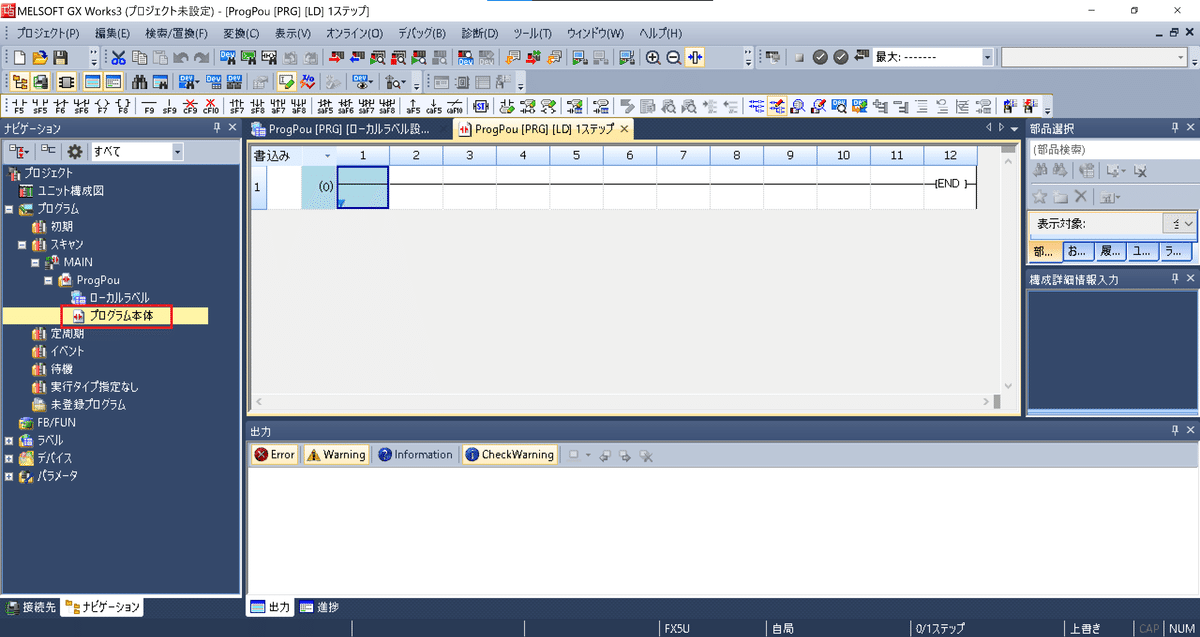Insert an open contact with the F5 icon
This screenshot has width=1200, height=637.
[19, 105]
